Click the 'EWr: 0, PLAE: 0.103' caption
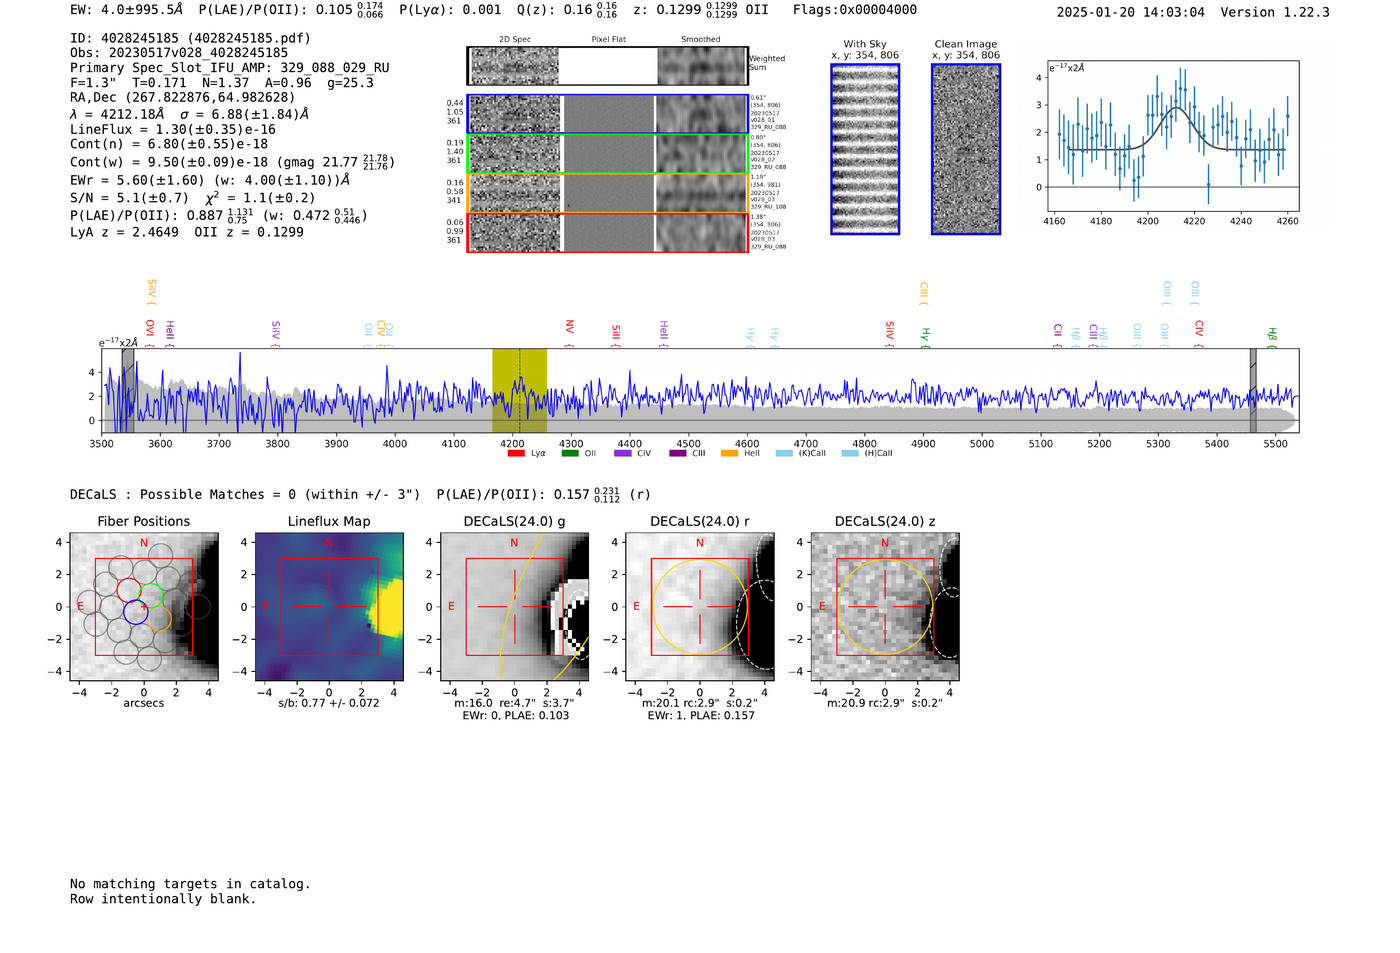Screen dimensions: 1400x953 515,715
